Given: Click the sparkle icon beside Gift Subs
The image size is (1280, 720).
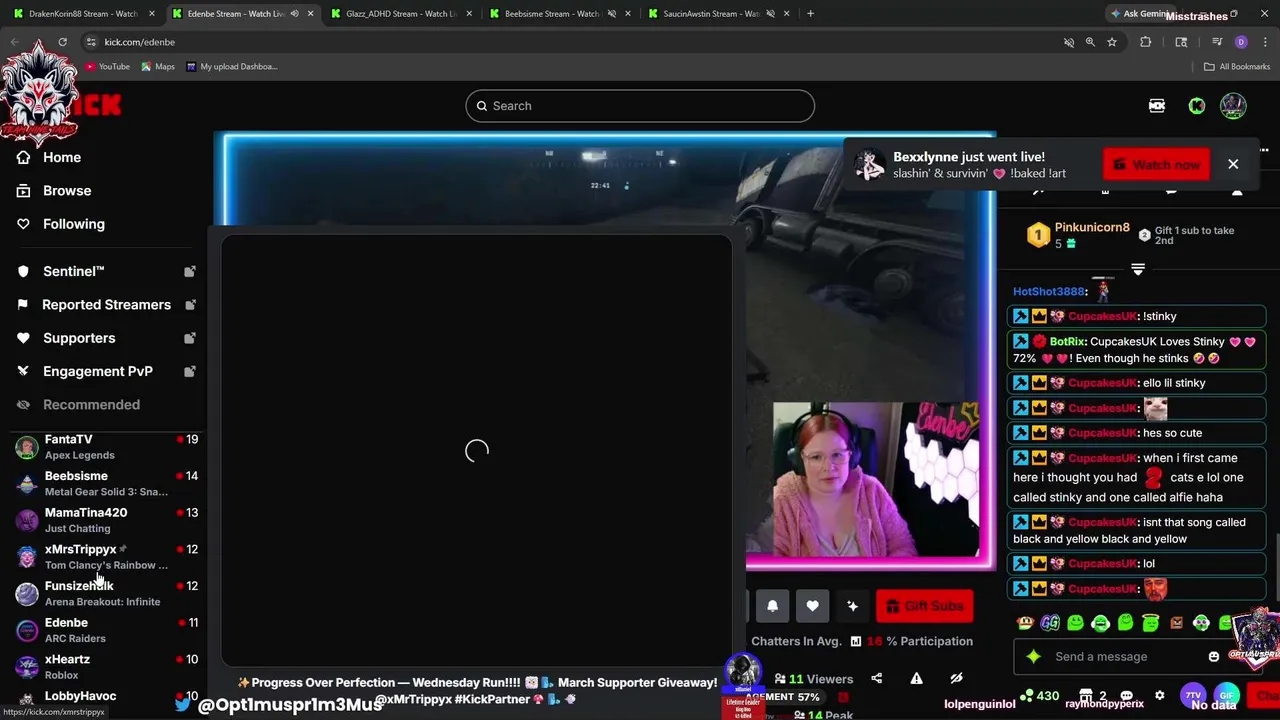Looking at the screenshot, I should 852,606.
